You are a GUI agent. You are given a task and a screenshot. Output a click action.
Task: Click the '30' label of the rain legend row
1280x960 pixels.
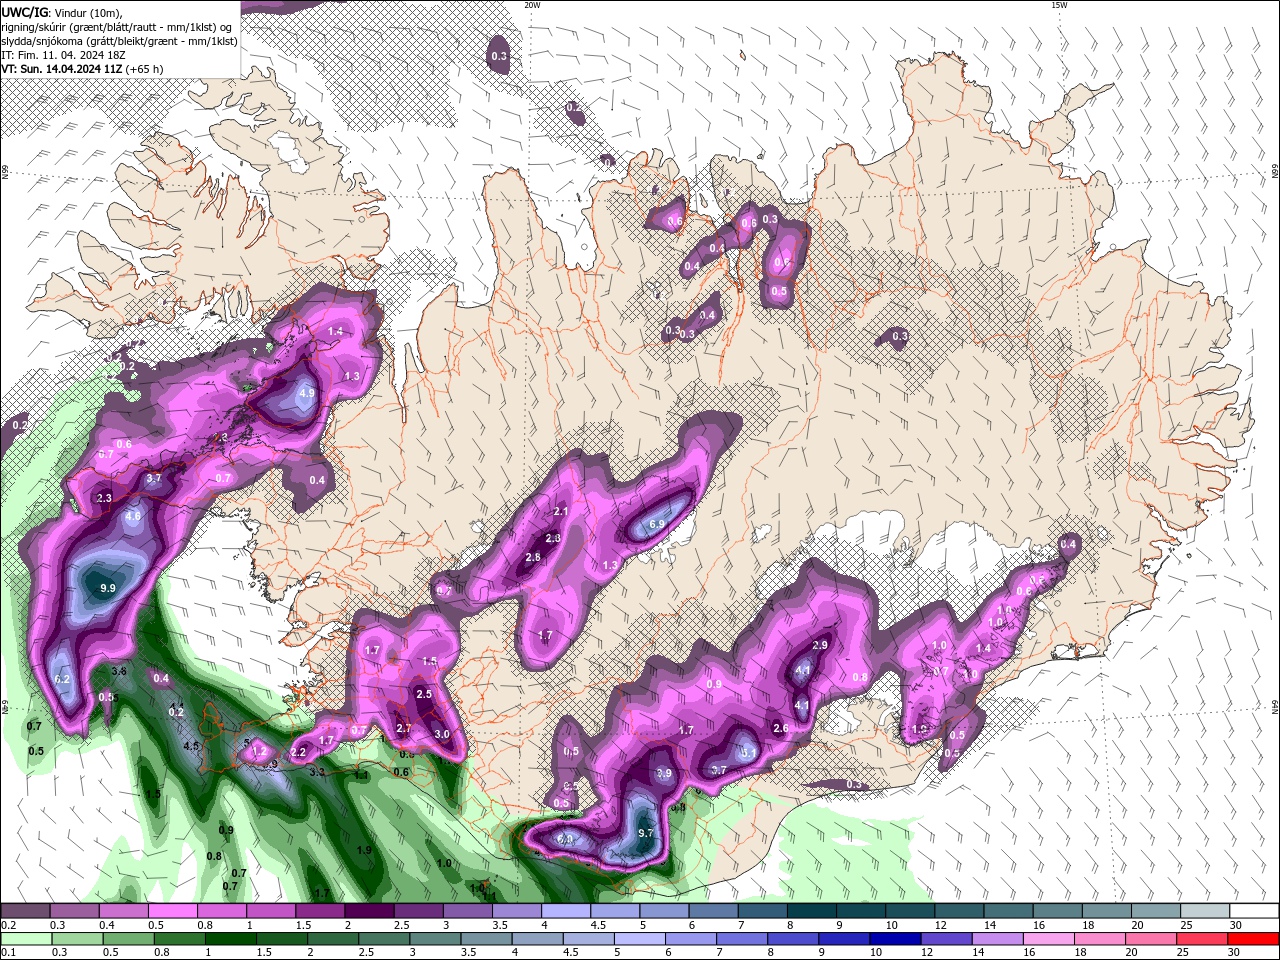[x=1236, y=953]
